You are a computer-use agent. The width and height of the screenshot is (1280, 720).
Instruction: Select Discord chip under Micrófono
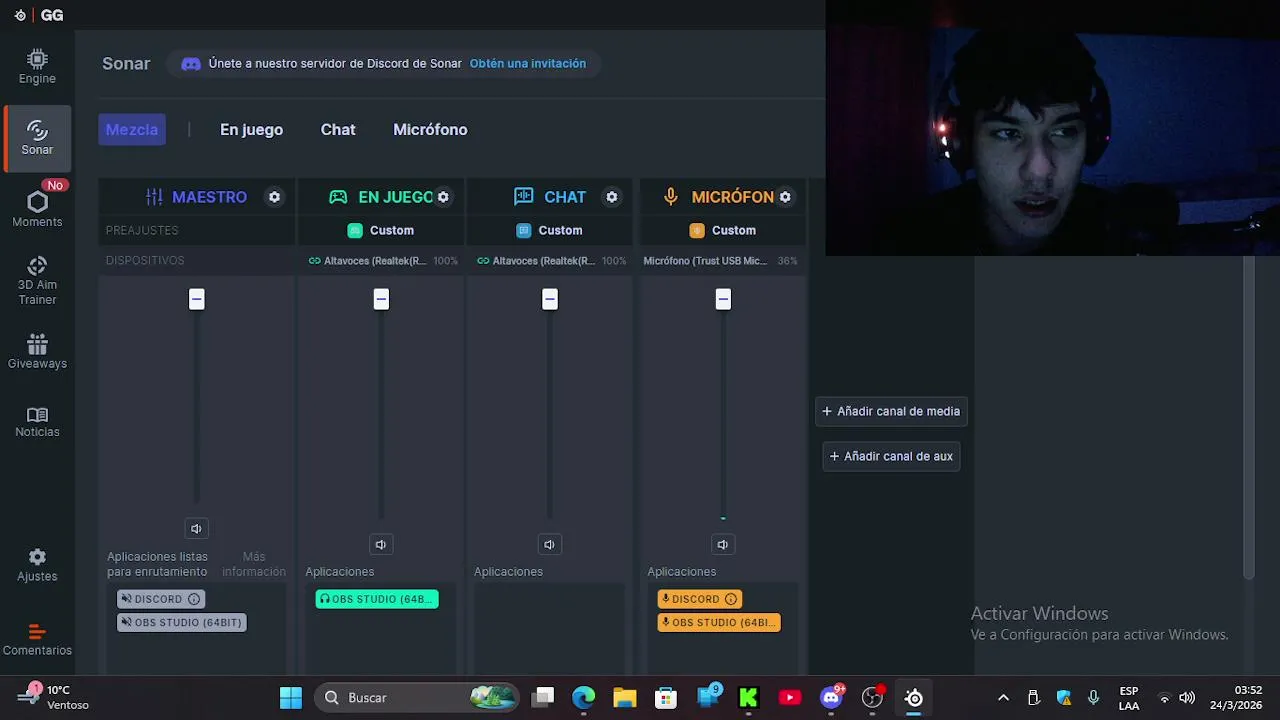pyautogui.click(x=700, y=599)
